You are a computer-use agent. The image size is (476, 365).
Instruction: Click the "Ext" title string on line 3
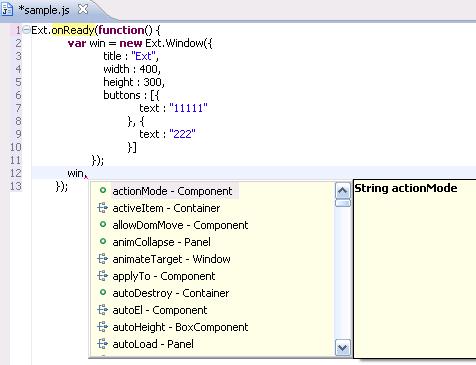[143, 56]
